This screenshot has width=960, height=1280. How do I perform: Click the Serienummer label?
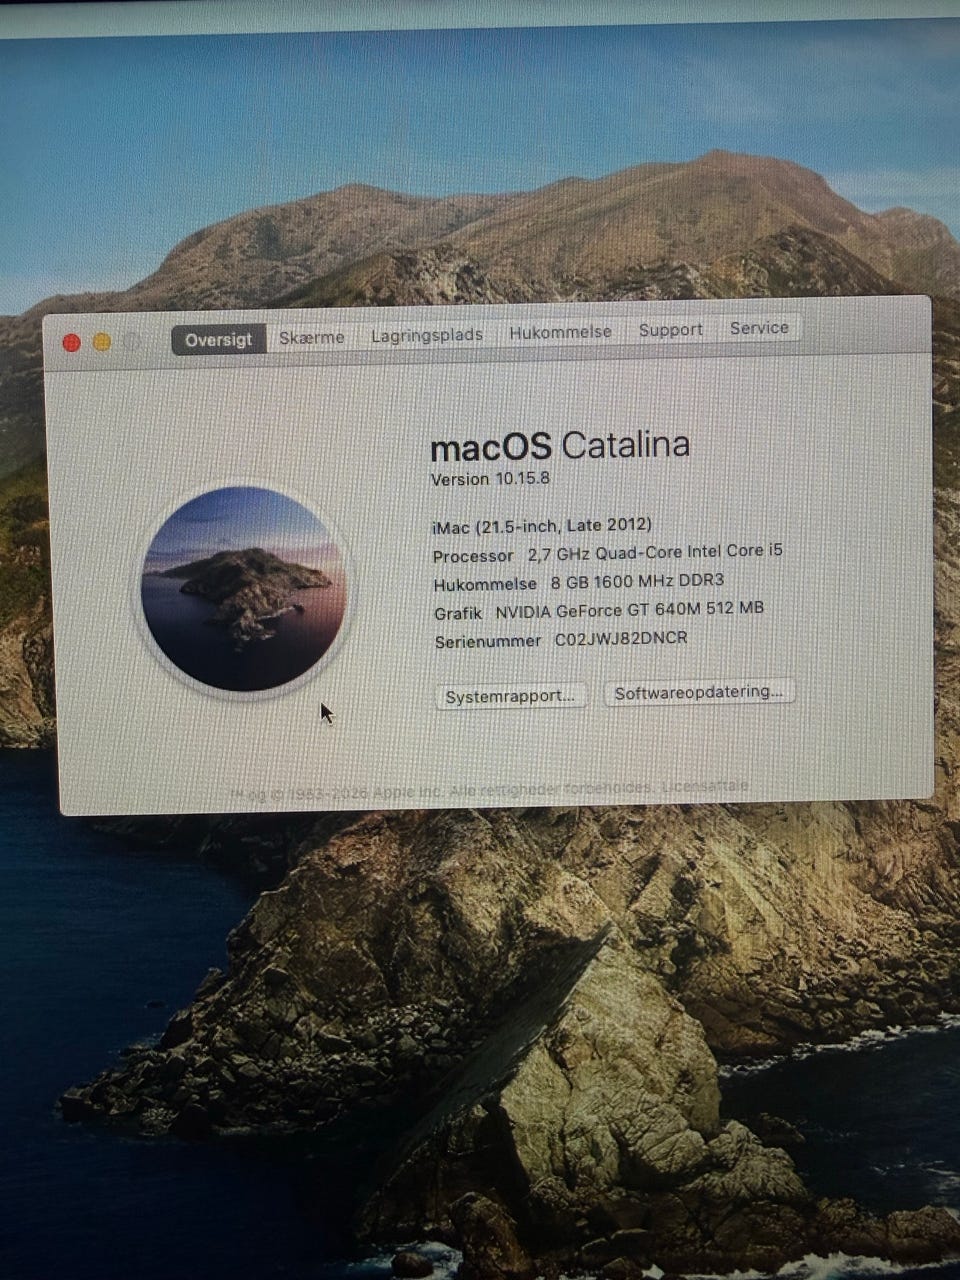pos(488,642)
